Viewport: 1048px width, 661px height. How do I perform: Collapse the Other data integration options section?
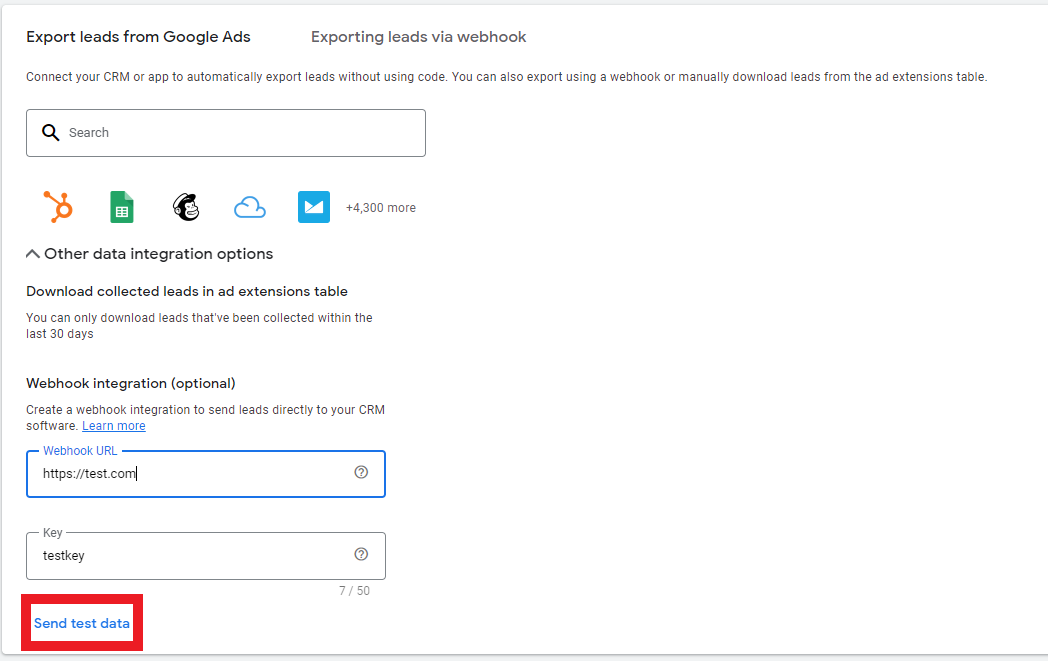[32, 253]
